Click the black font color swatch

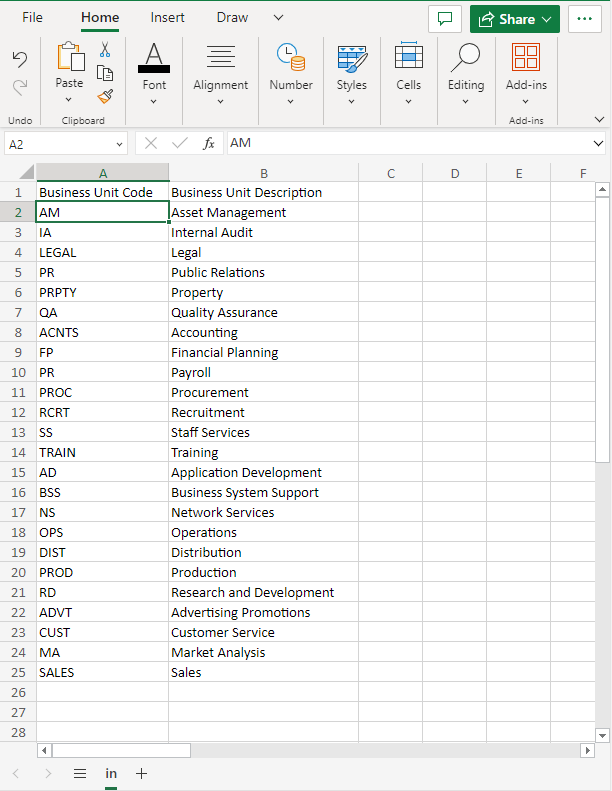coord(154,68)
